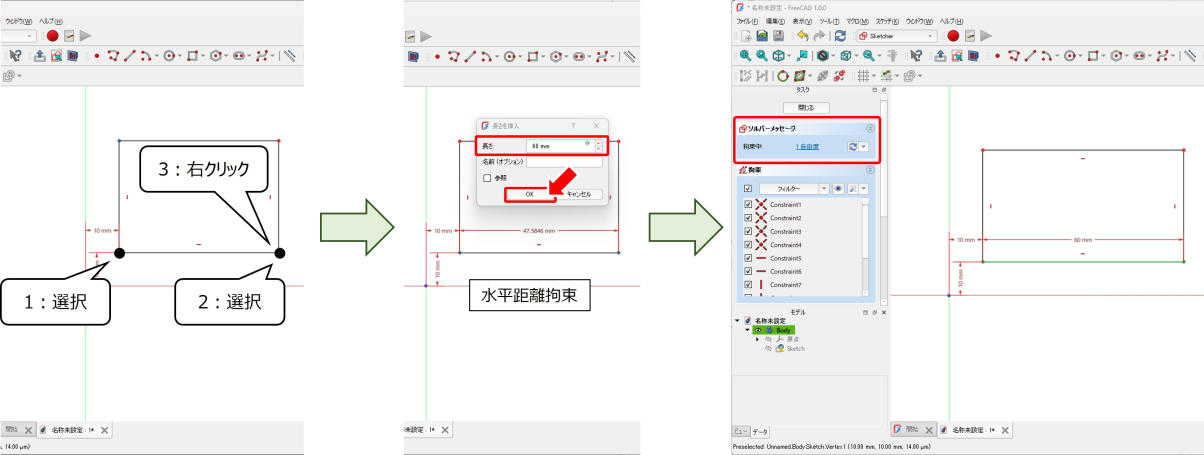Collapse the Body tree item
1204x455 pixels.
click(748, 329)
